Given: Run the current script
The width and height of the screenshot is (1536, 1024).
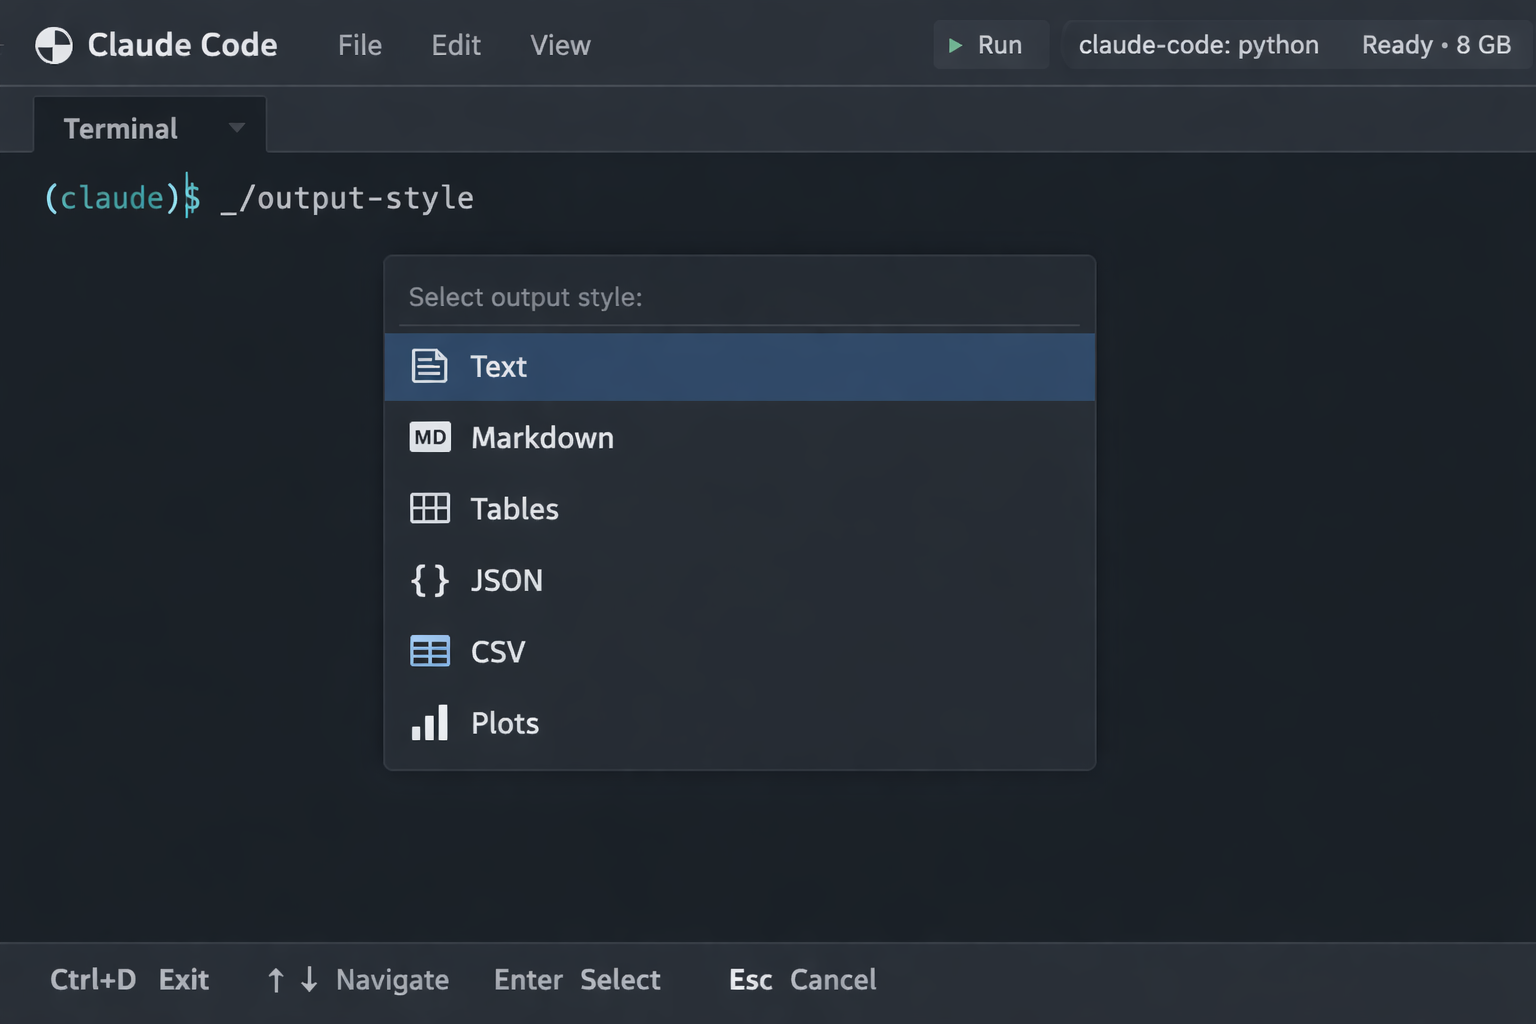Looking at the screenshot, I should click(990, 45).
